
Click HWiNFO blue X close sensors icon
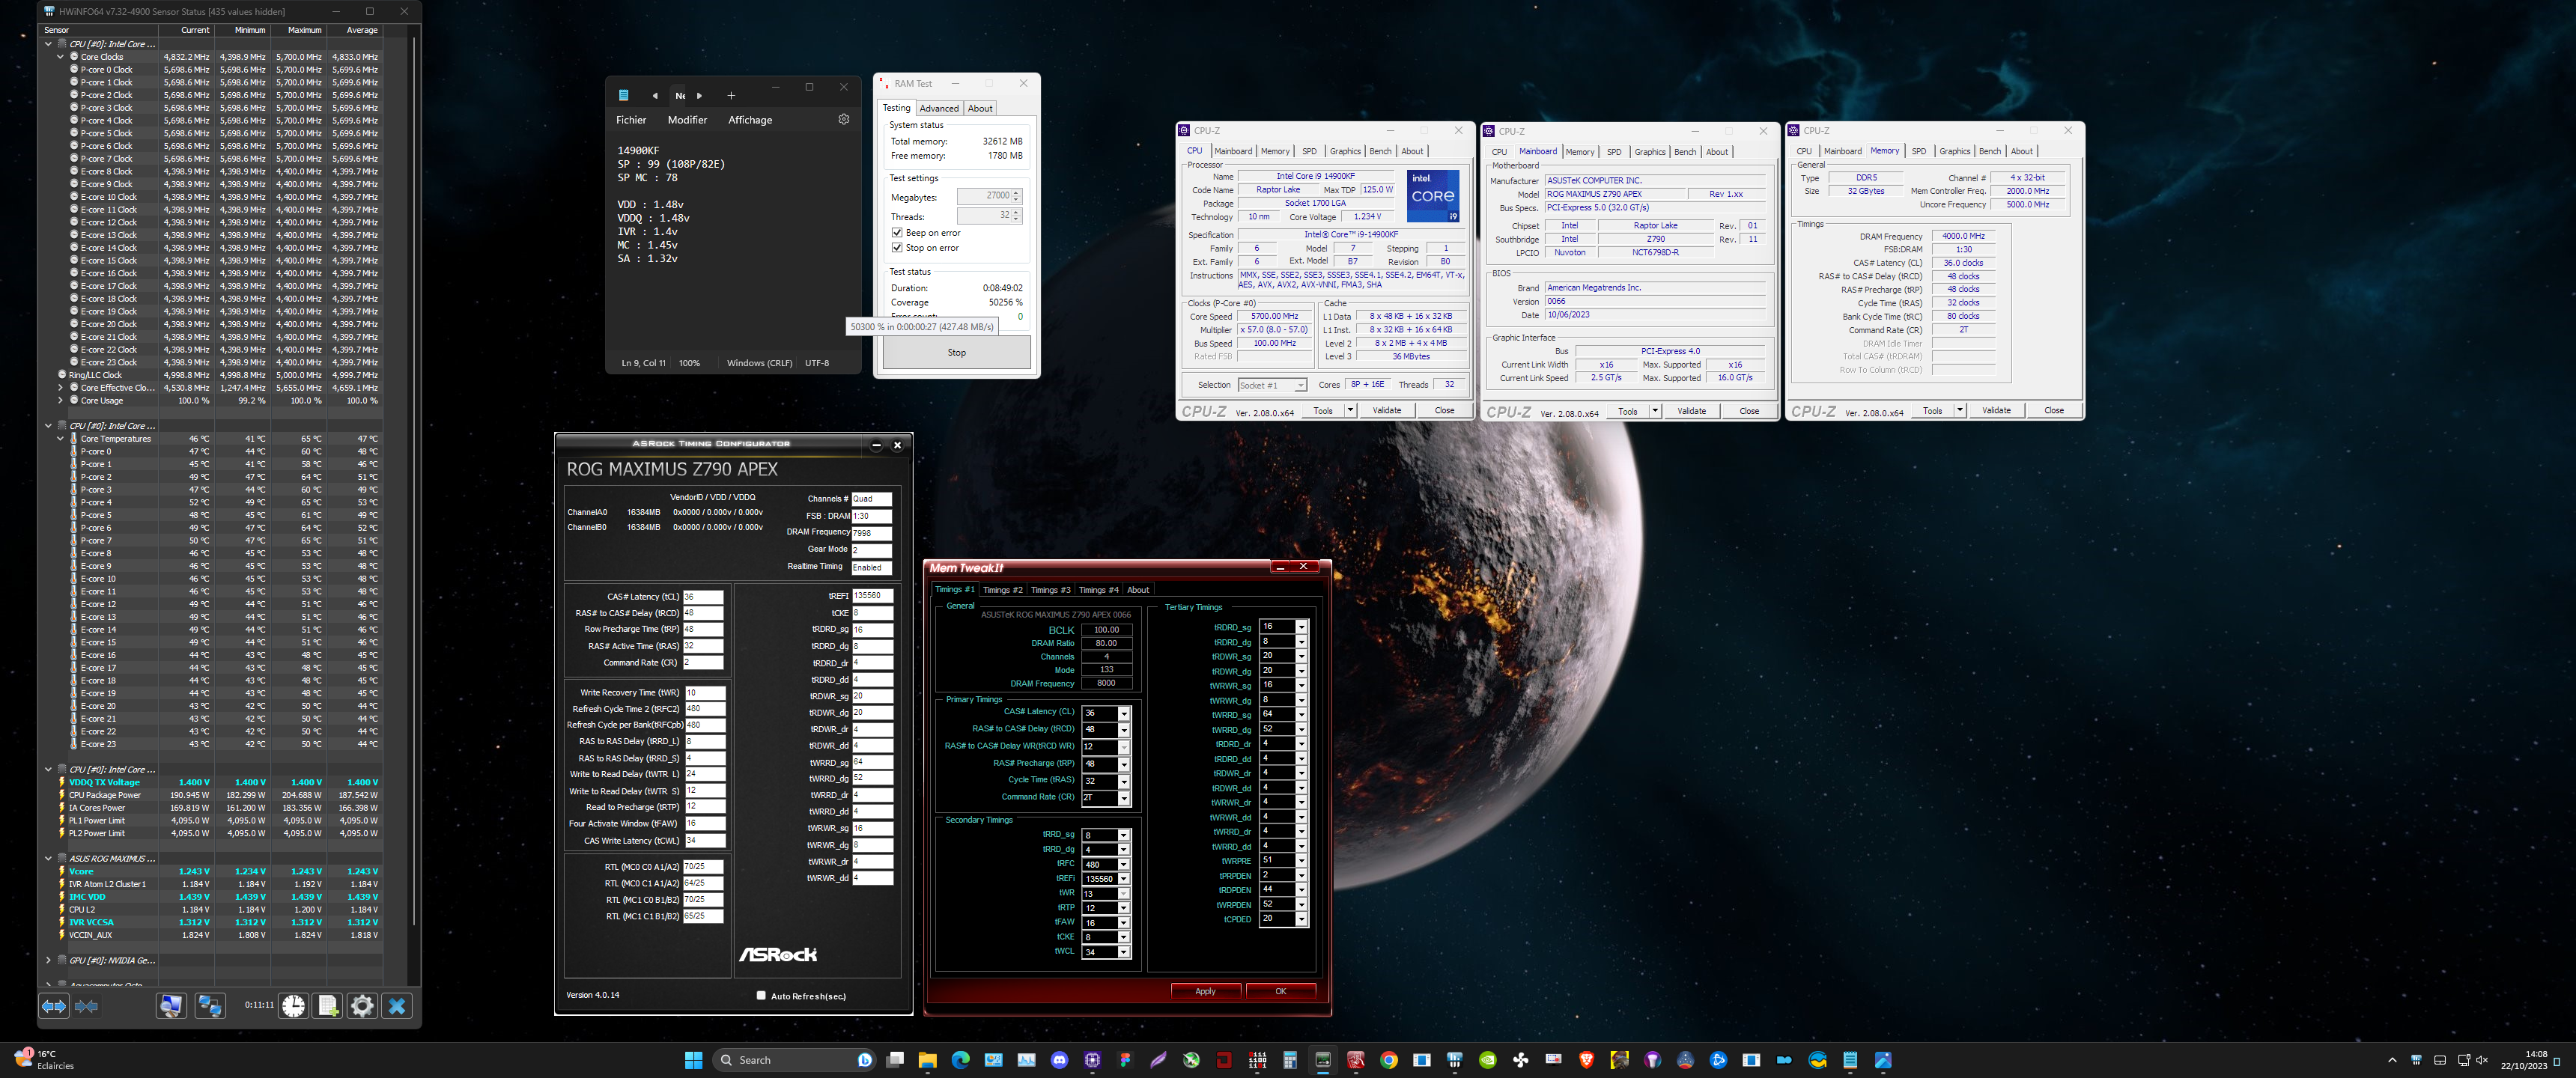pos(397,1006)
